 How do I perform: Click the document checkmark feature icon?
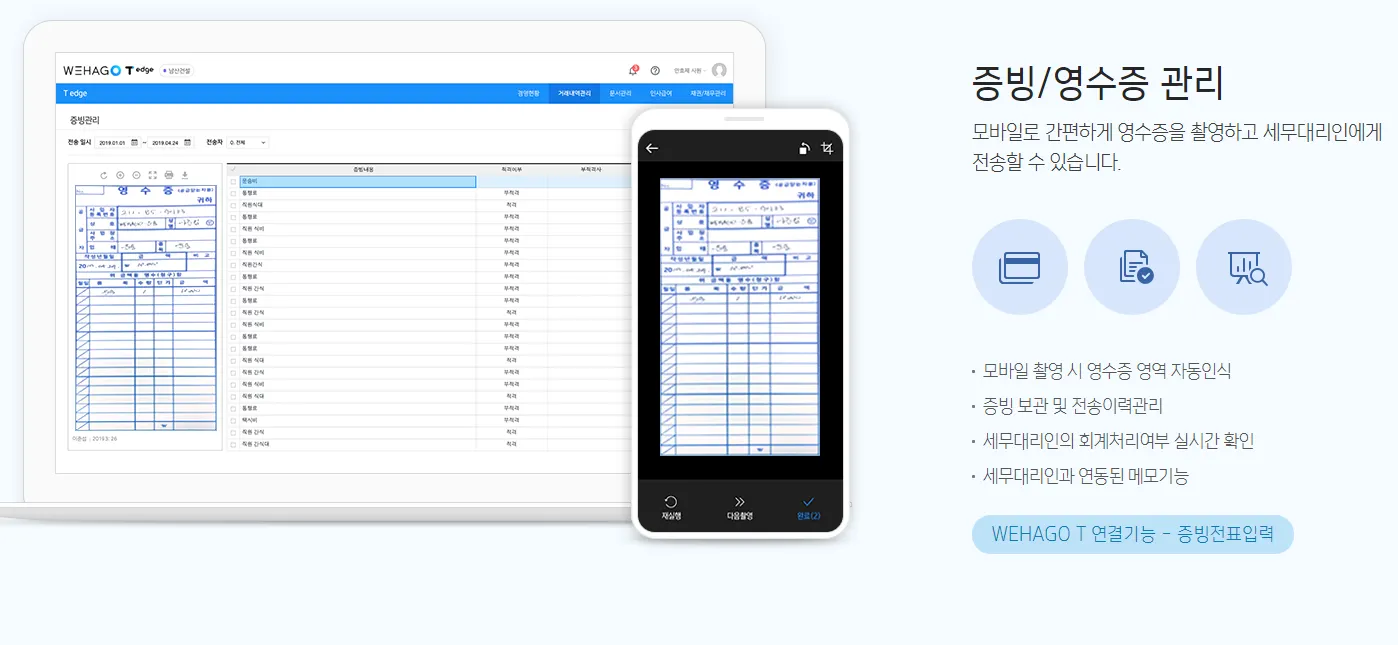1132,267
